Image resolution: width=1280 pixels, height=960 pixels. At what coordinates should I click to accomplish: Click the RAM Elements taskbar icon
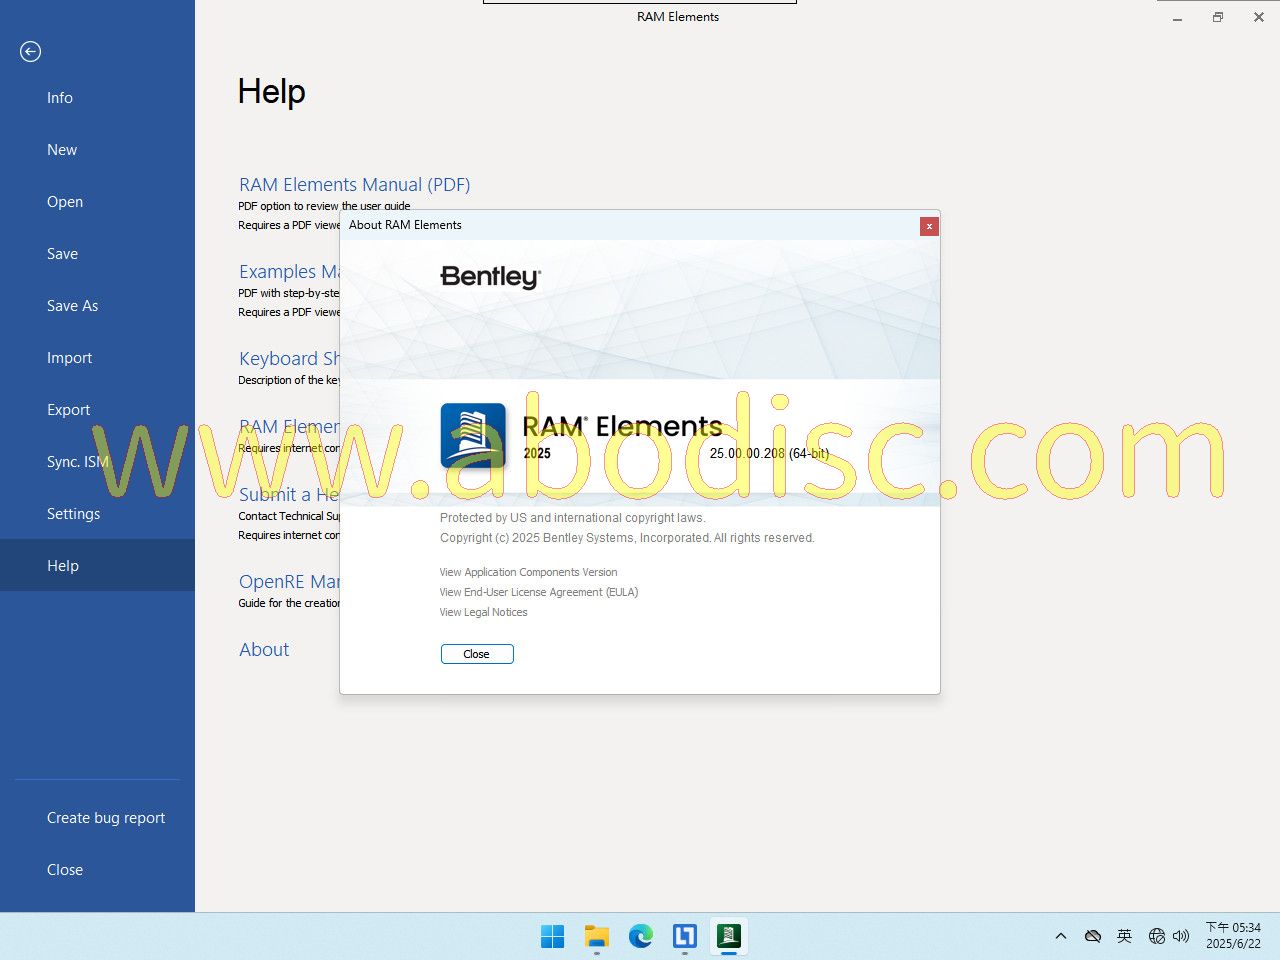[728, 936]
